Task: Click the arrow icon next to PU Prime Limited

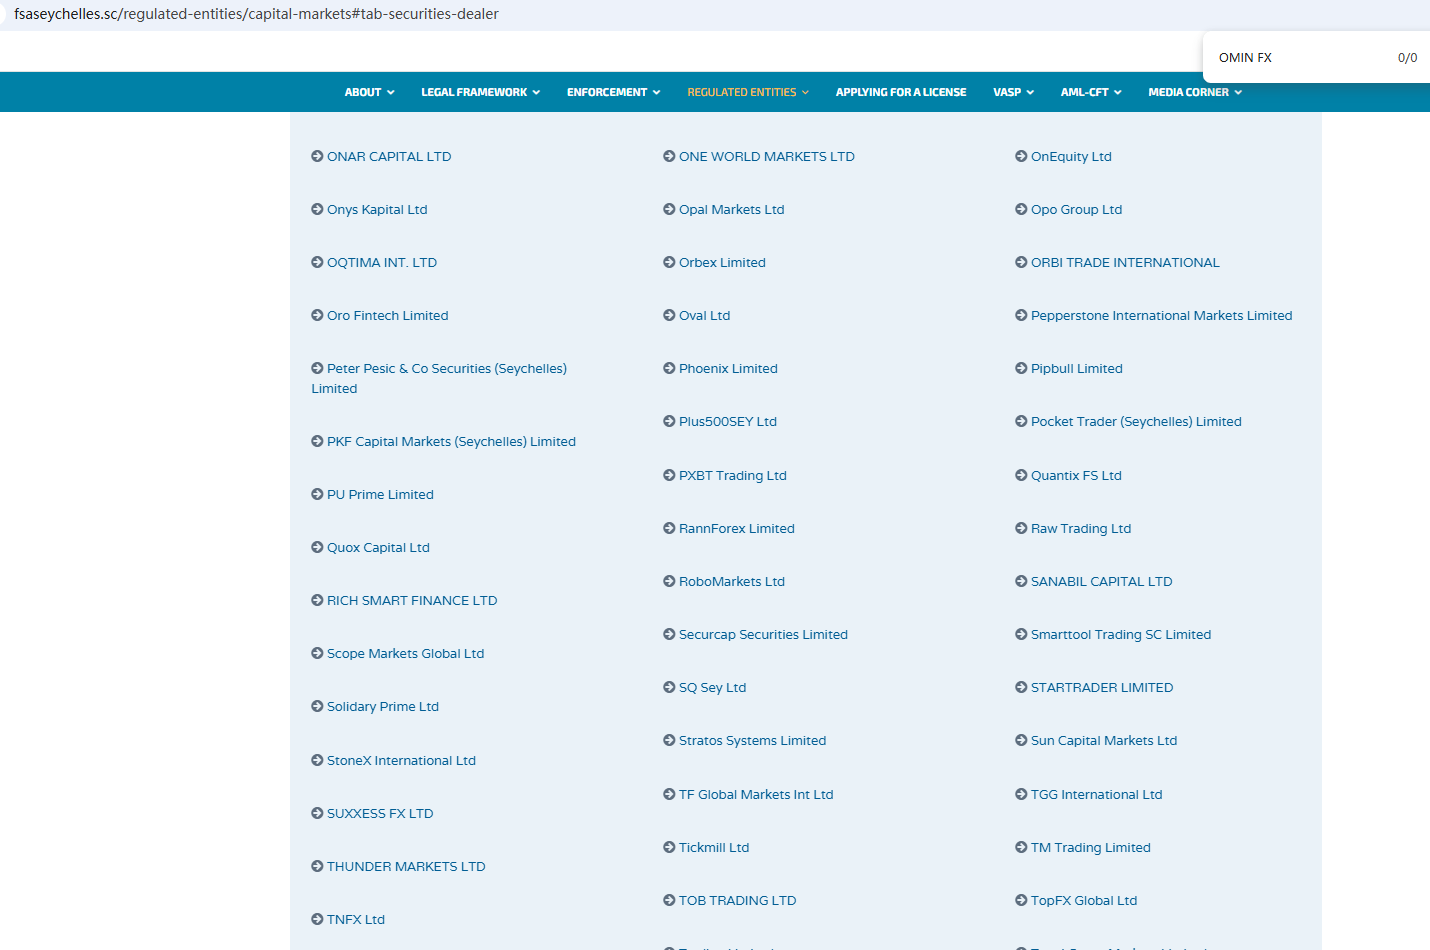Action: pyautogui.click(x=317, y=494)
